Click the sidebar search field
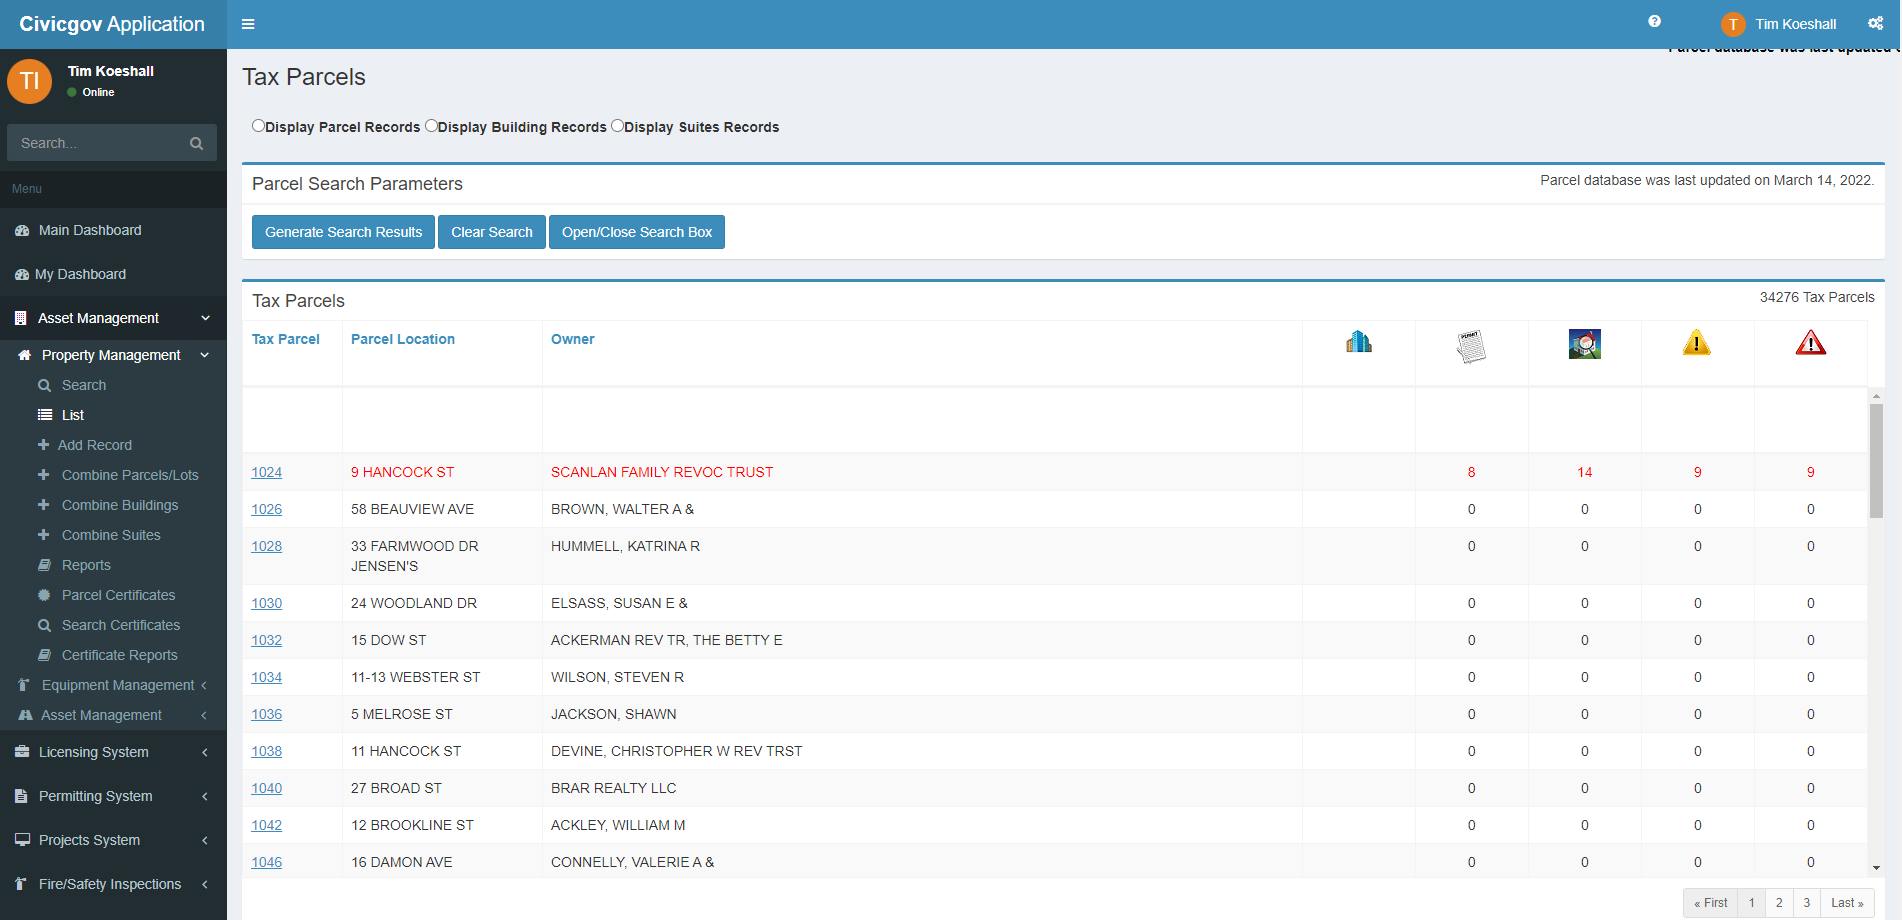The width and height of the screenshot is (1902, 920). point(100,142)
